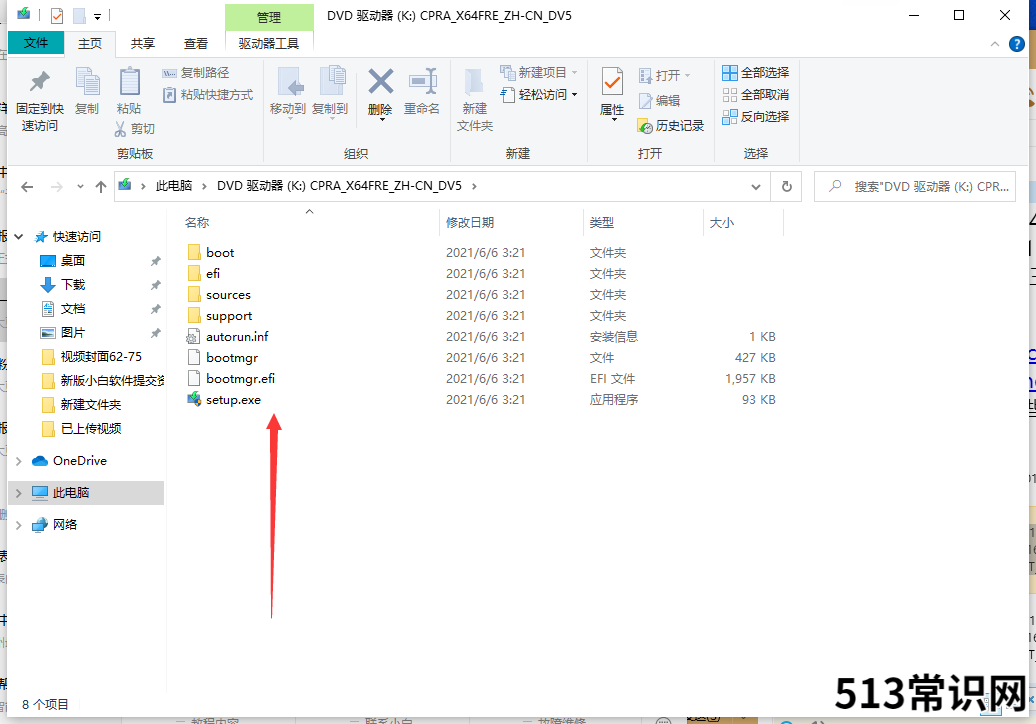
Task: Click History (历史记录) button
Action: coord(671,126)
